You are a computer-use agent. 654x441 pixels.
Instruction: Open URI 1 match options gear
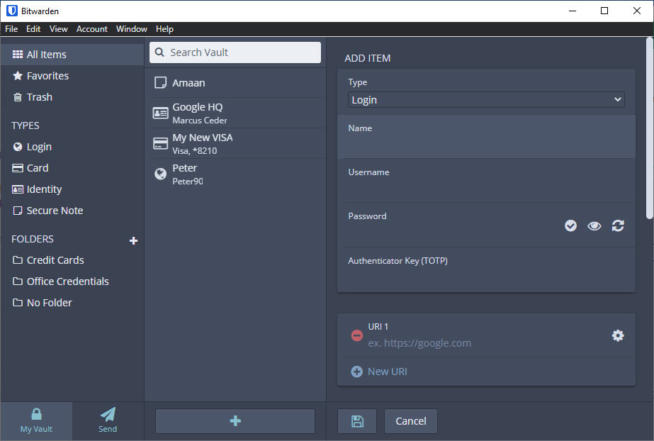[618, 335]
